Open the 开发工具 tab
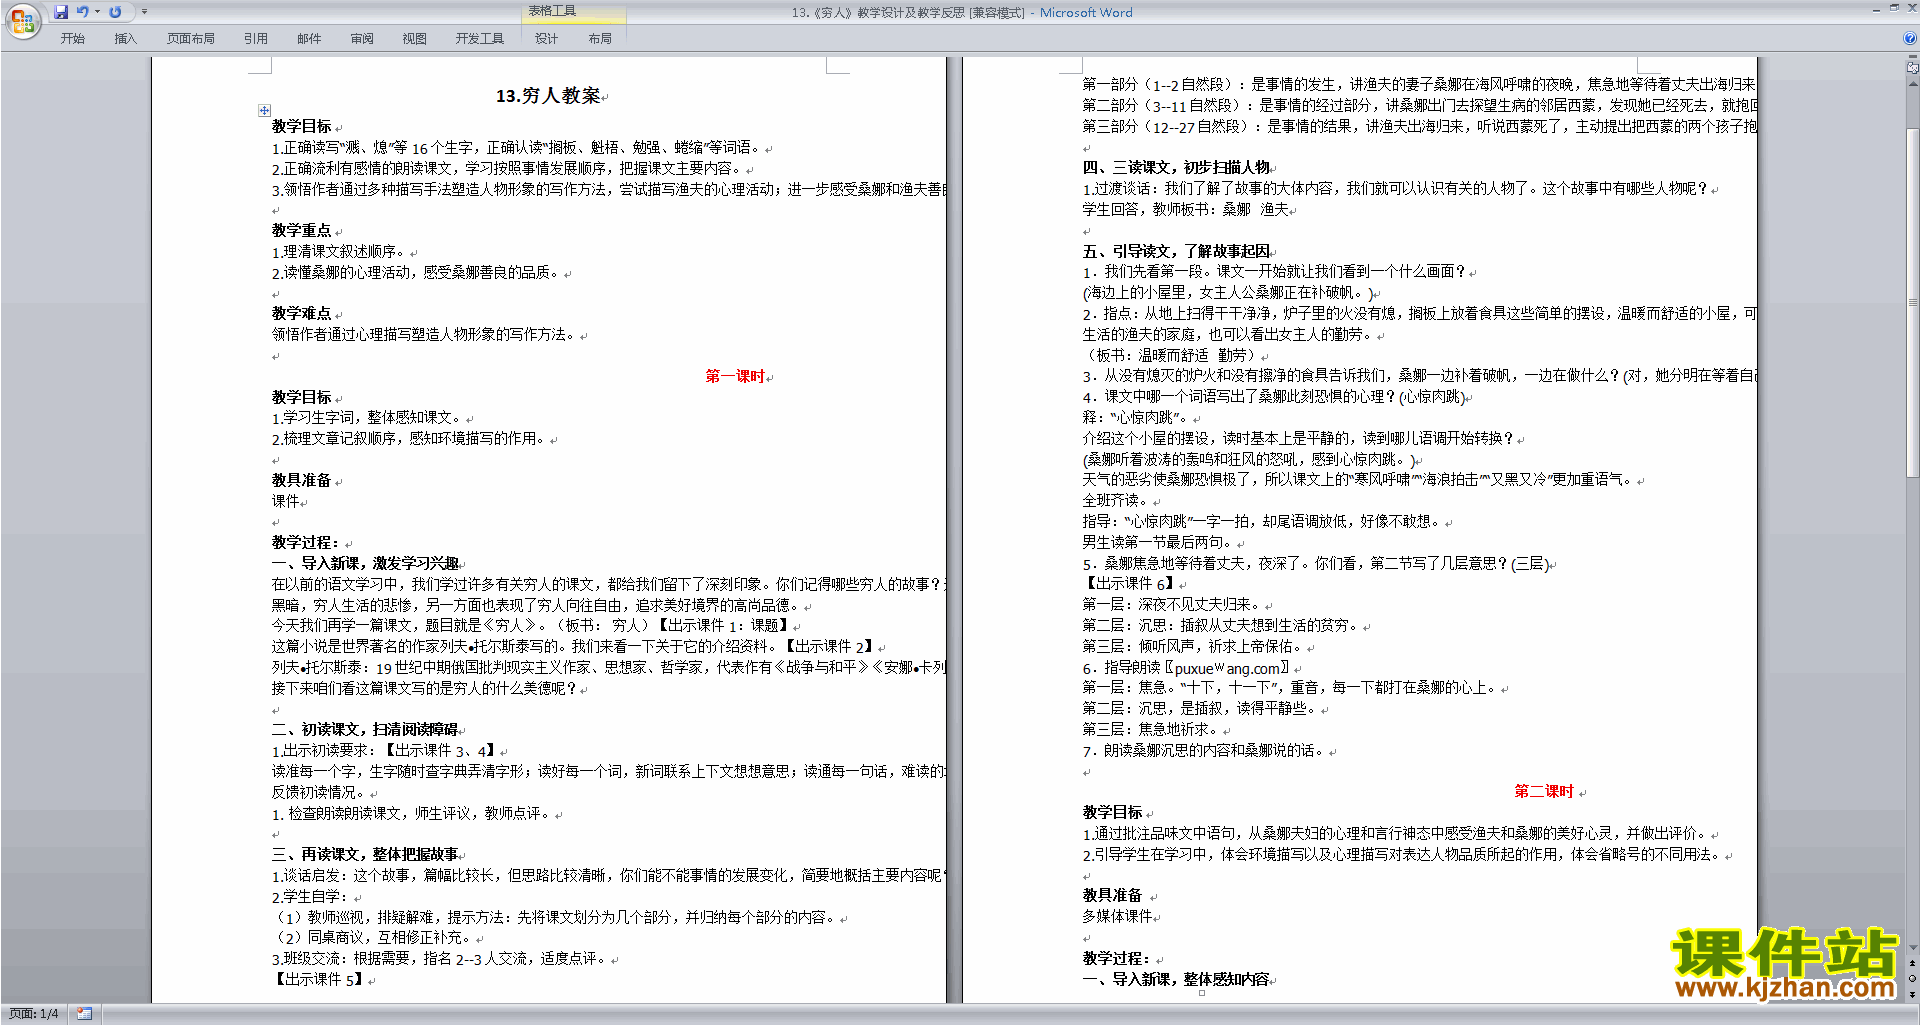The image size is (1920, 1025). pyautogui.click(x=480, y=39)
